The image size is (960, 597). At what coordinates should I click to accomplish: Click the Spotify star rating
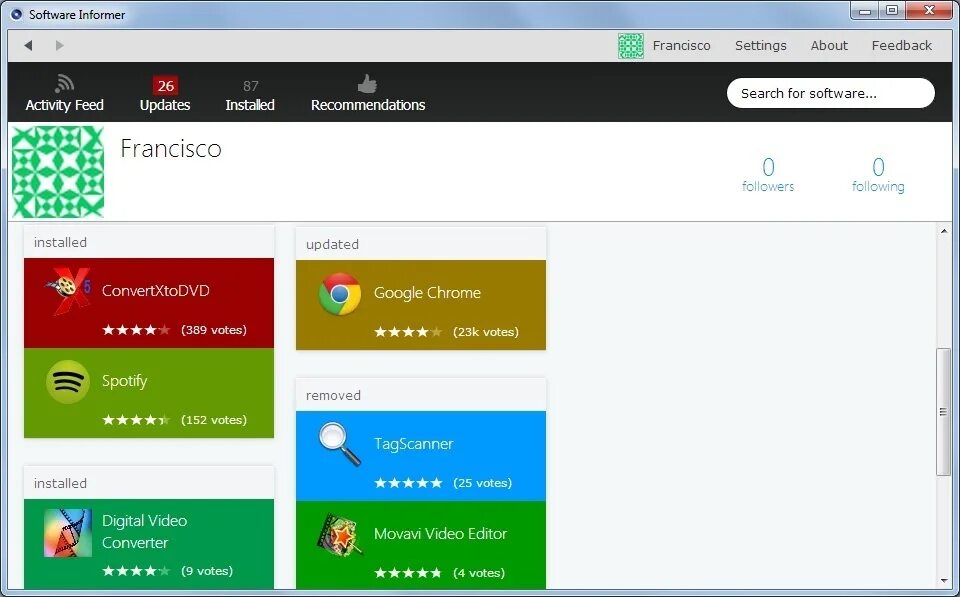136,420
